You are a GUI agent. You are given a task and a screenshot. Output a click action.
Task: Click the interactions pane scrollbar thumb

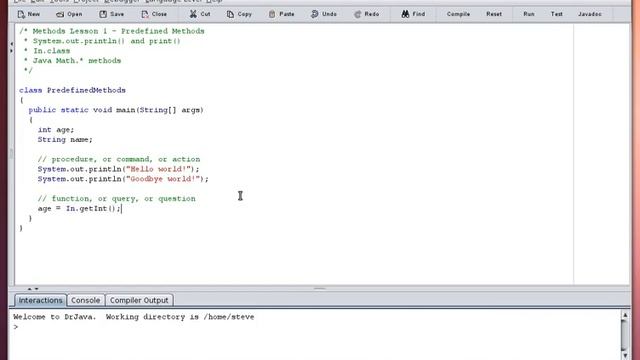click(x=624, y=335)
